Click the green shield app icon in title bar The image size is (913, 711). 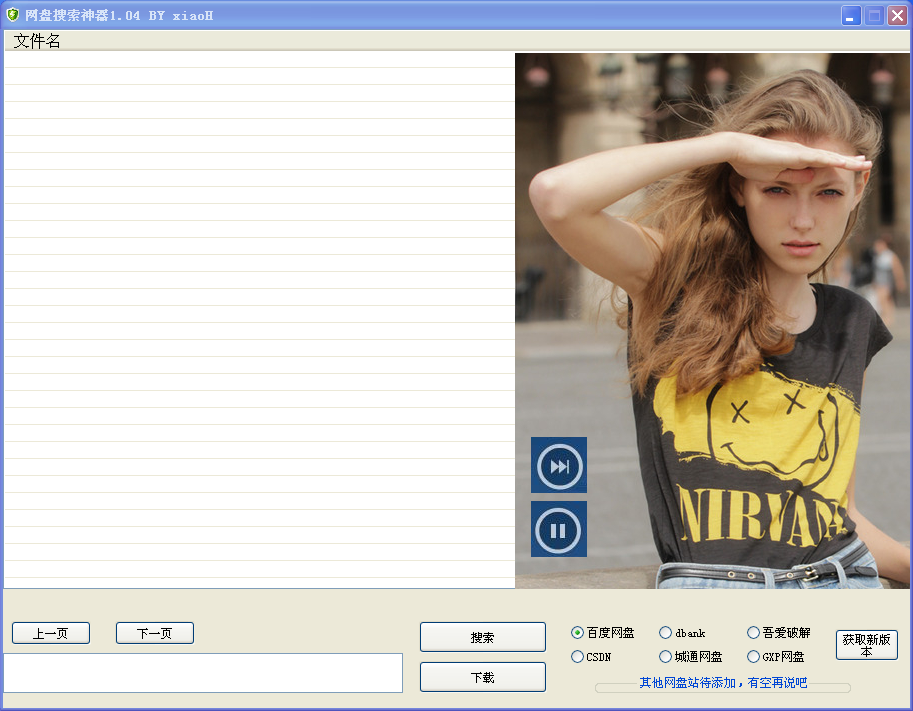[13, 15]
